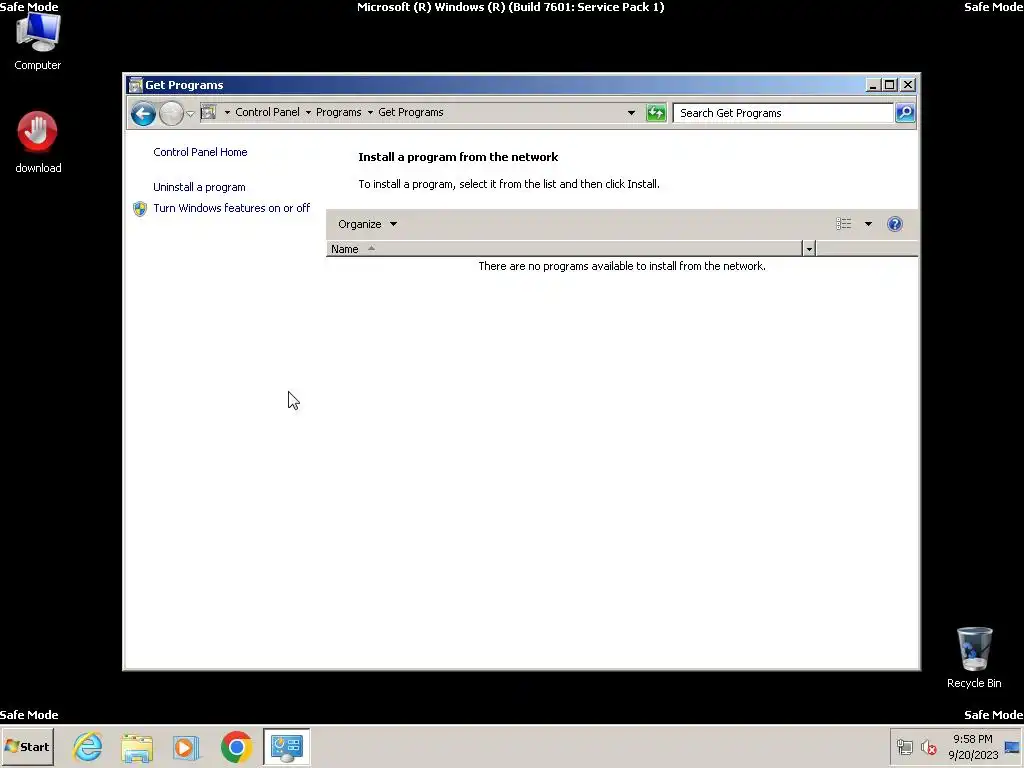Click the shield icon beside Windows features
1024x768 pixels.
pyautogui.click(x=140, y=209)
